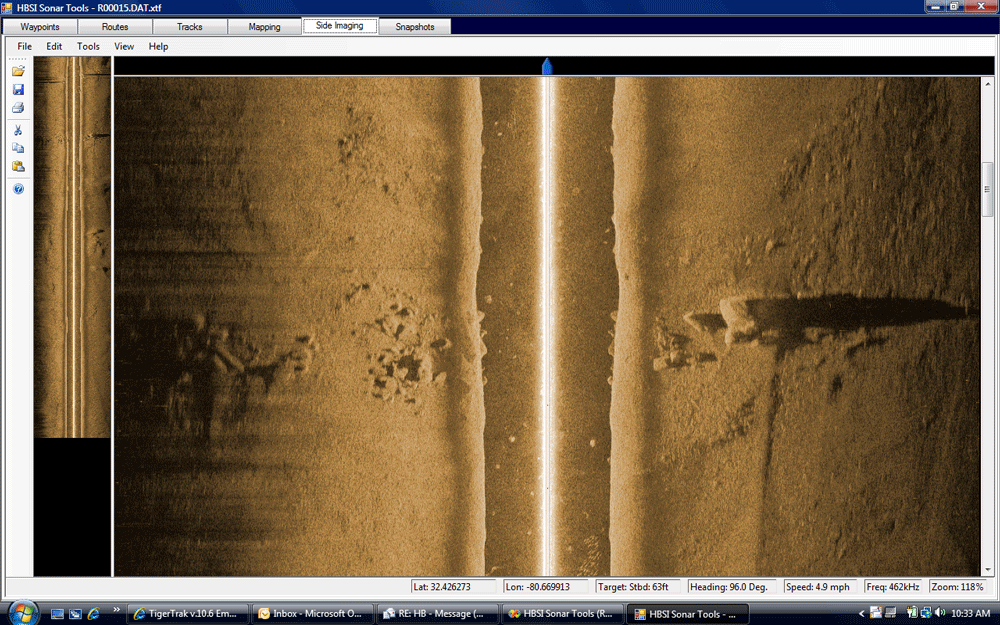The image size is (1000, 625).
Task: Click the Open file icon
Action: coord(18,71)
